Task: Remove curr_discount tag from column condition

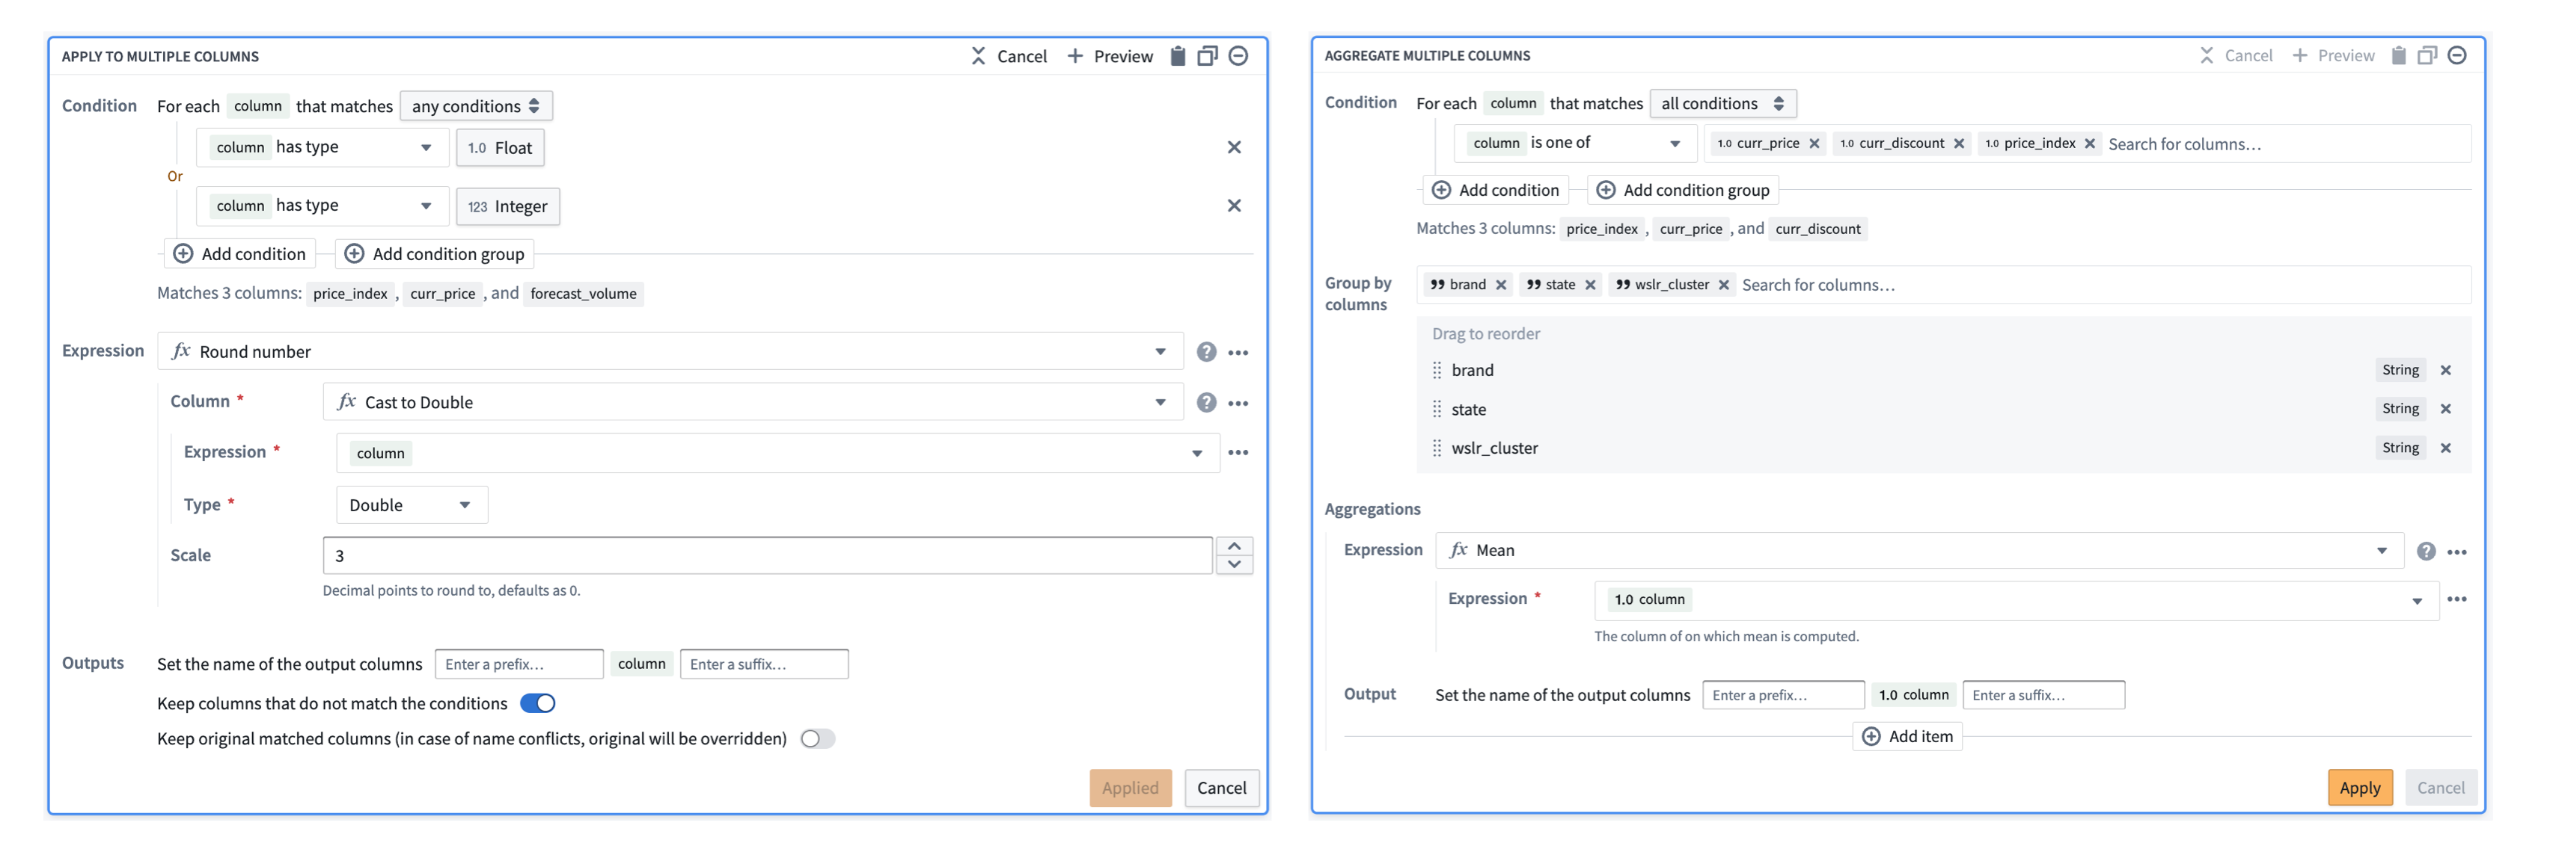Action: (1959, 143)
